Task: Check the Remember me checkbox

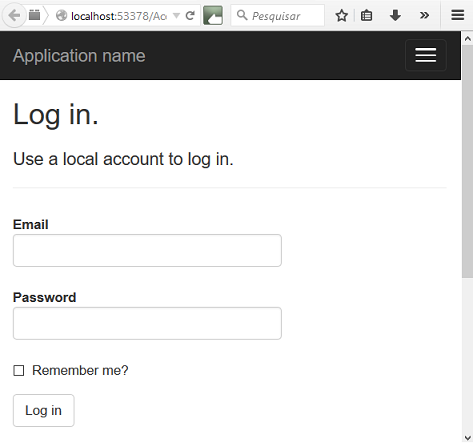Action: [x=19, y=370]
